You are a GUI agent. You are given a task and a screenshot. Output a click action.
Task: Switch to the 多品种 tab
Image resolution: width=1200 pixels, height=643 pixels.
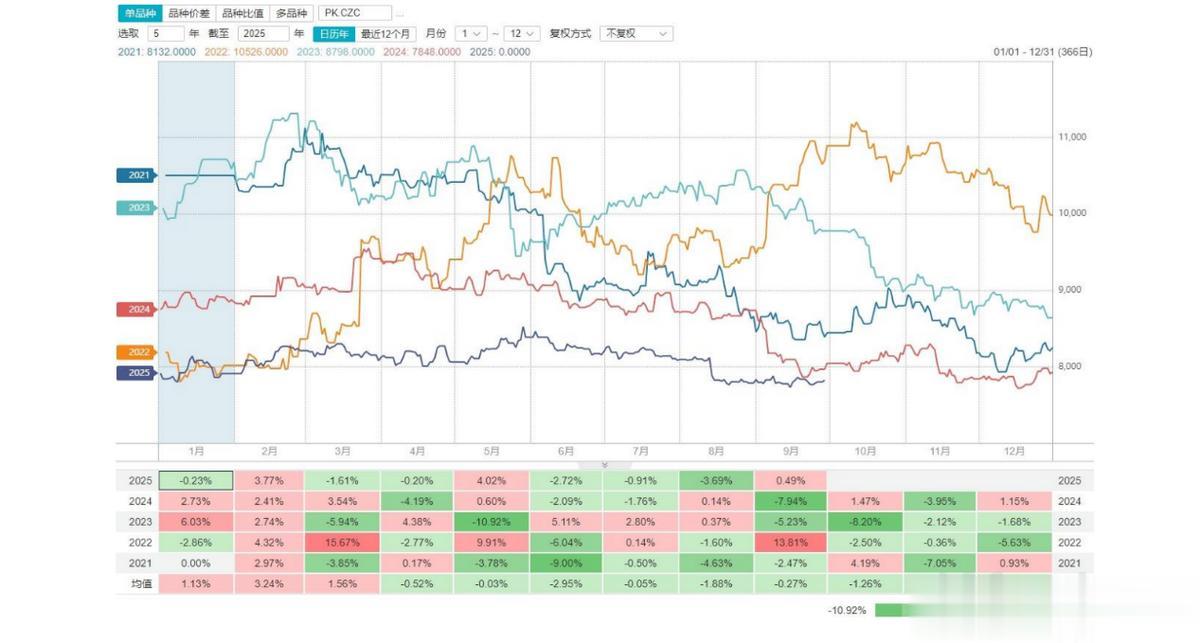point(291,14)
